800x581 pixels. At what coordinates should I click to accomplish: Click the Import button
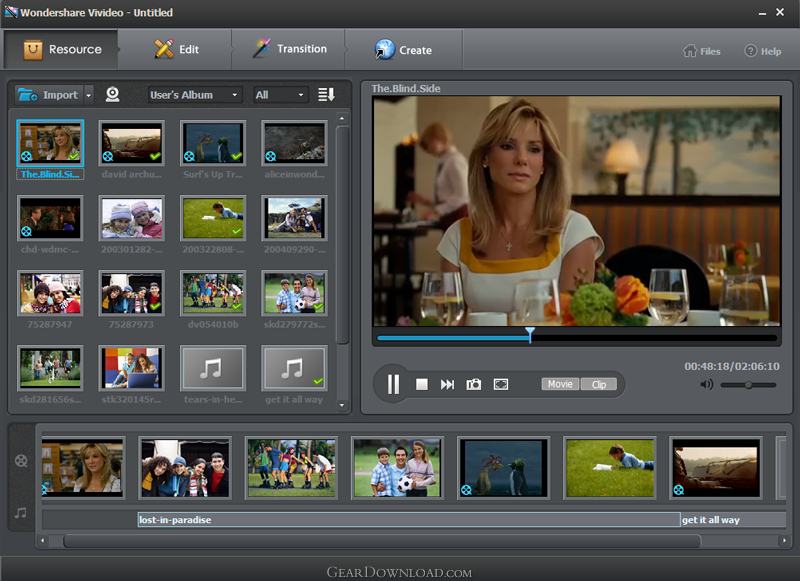(x=48, y=95)
